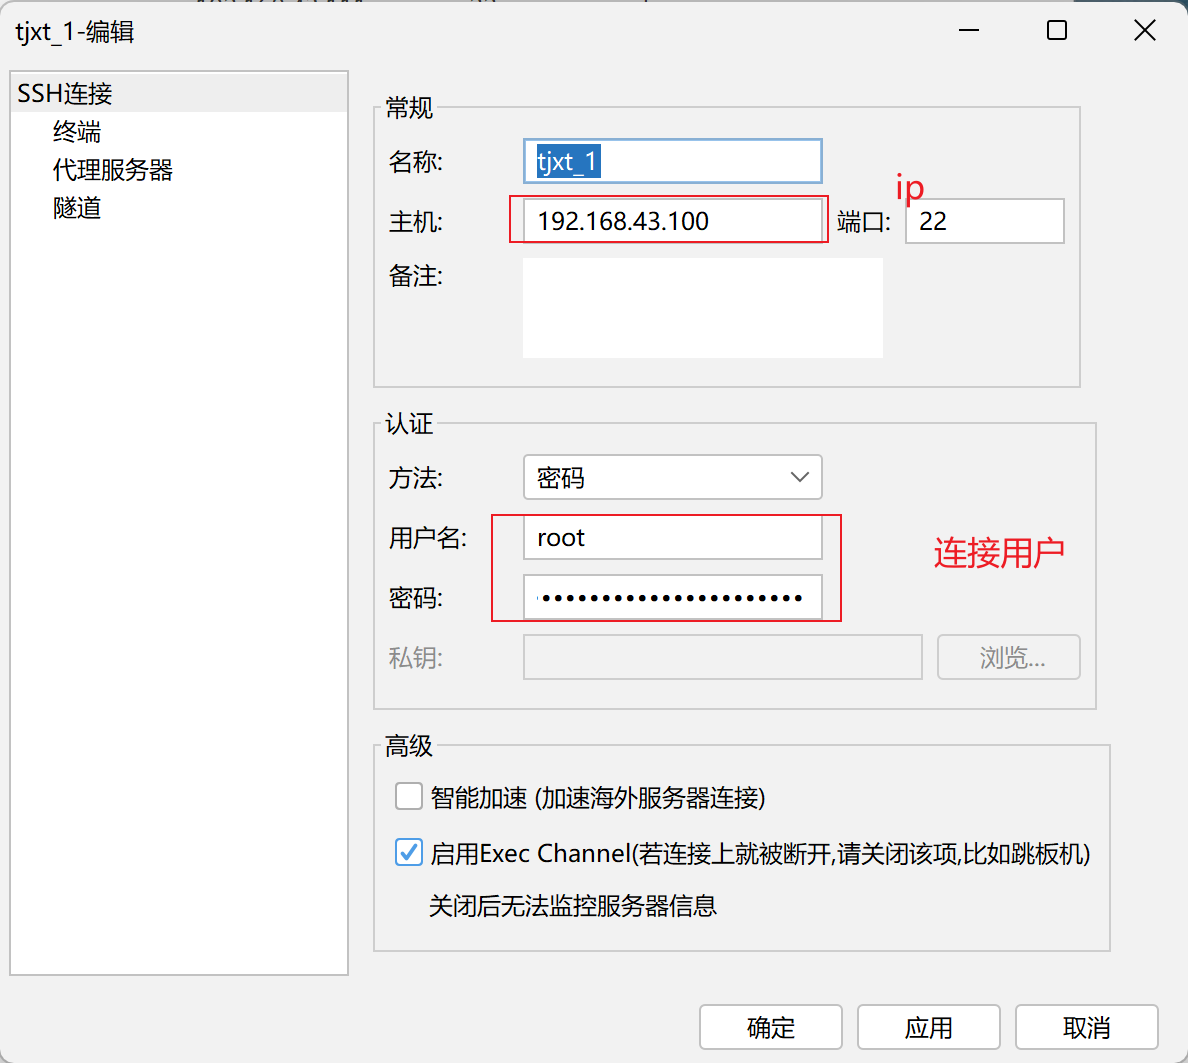Maximize the tjxt_1-编辑 window
This screenshot has height=1063, width=1188.
(x=1057, y=30)
